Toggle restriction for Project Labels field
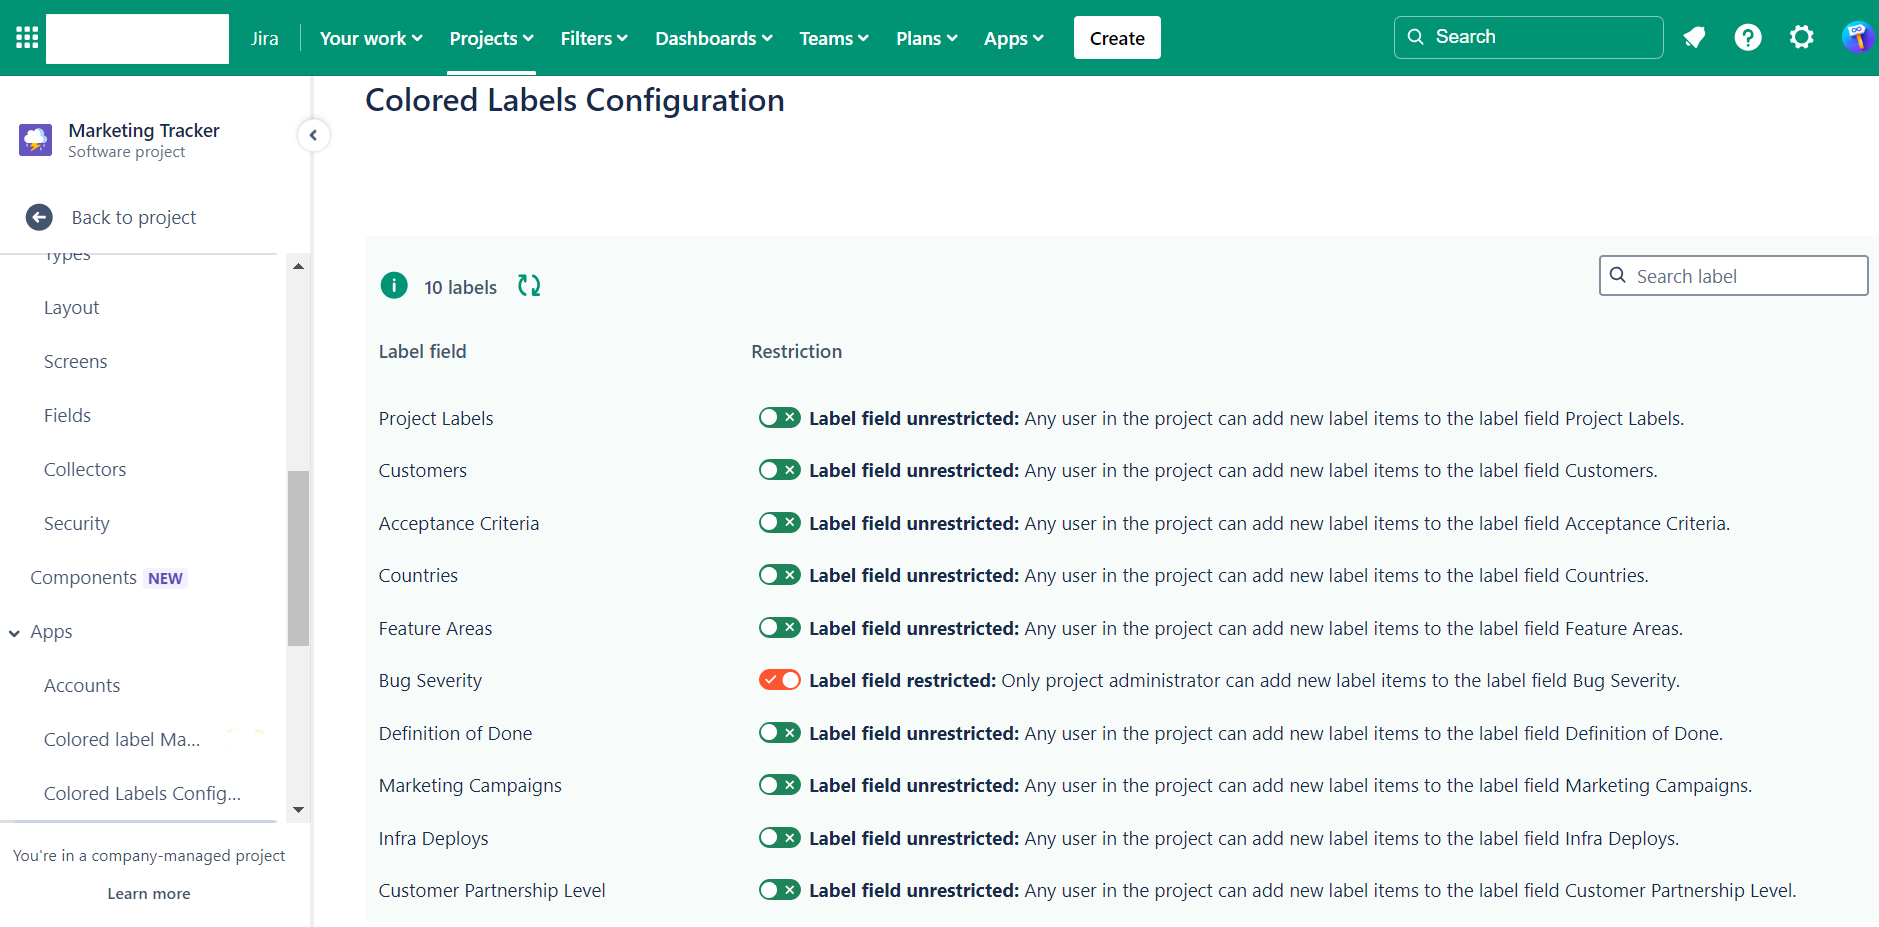Viewport: 1879px width, 927px height. (x=779, y=418)
